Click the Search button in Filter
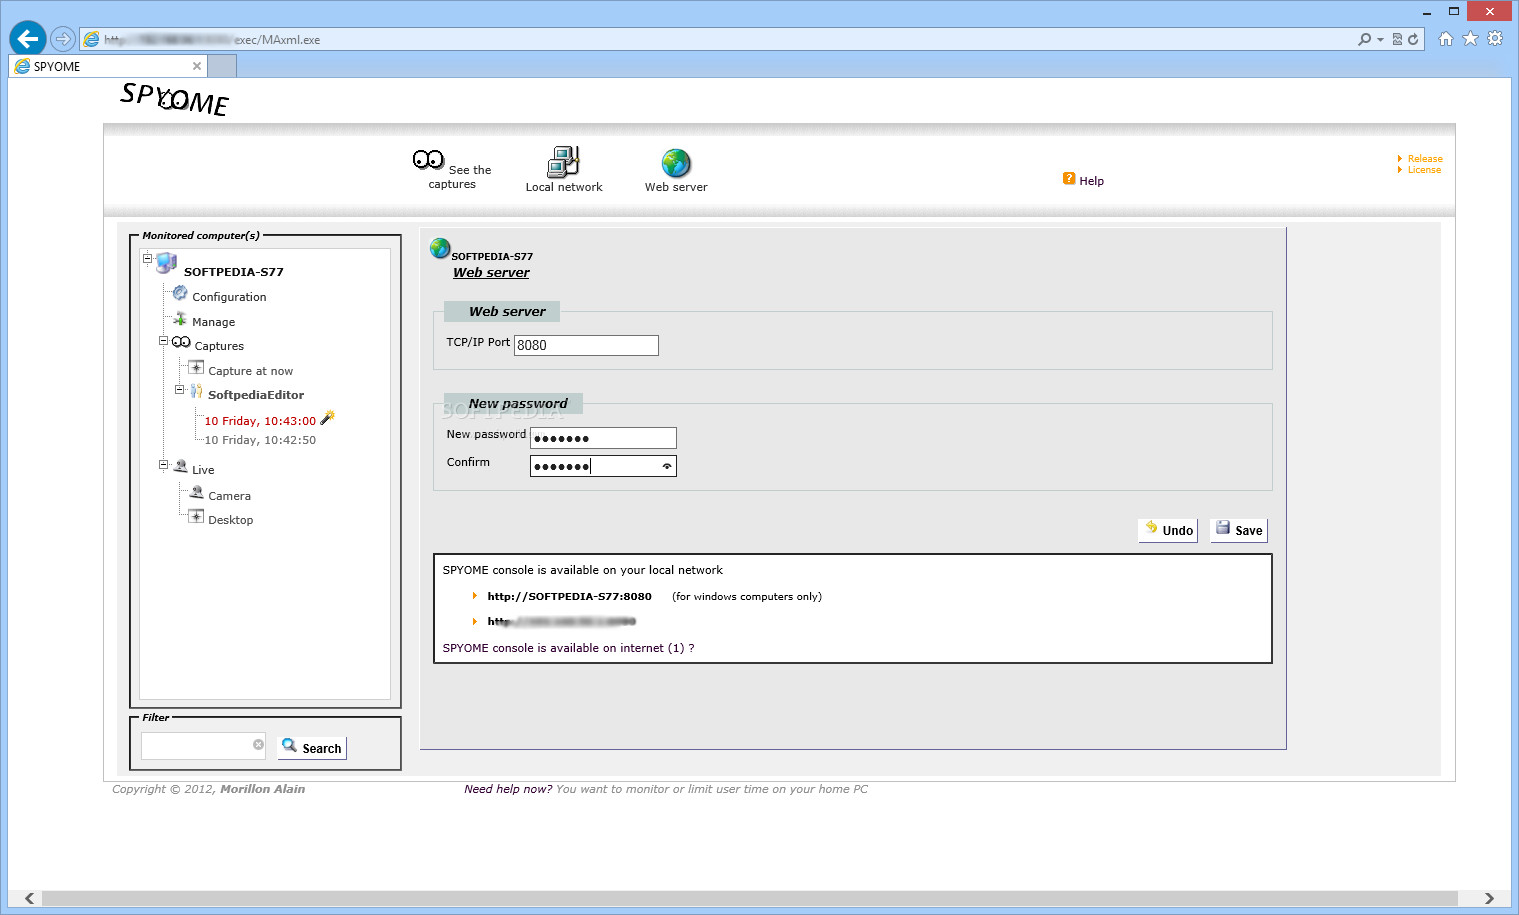 pos(312,747)
